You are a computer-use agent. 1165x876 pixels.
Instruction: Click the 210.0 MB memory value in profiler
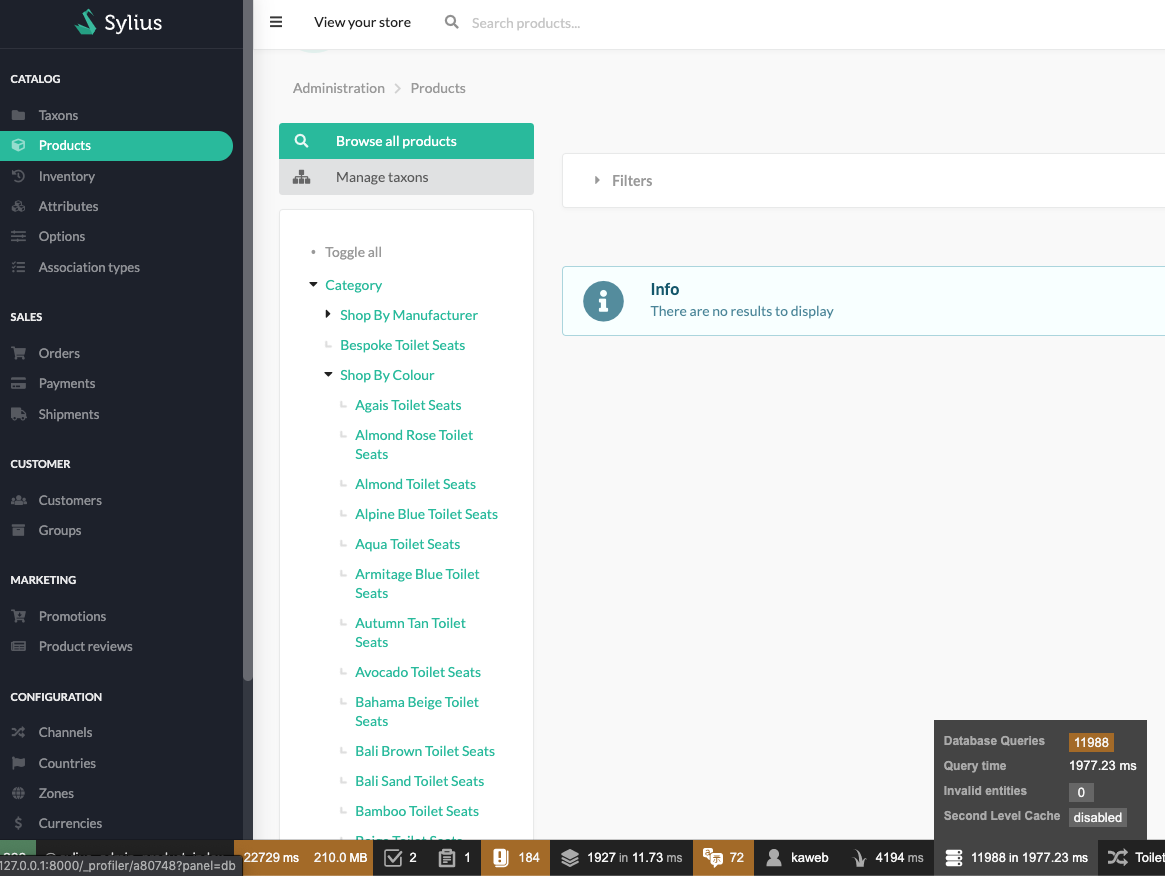[x=340, y=857]
